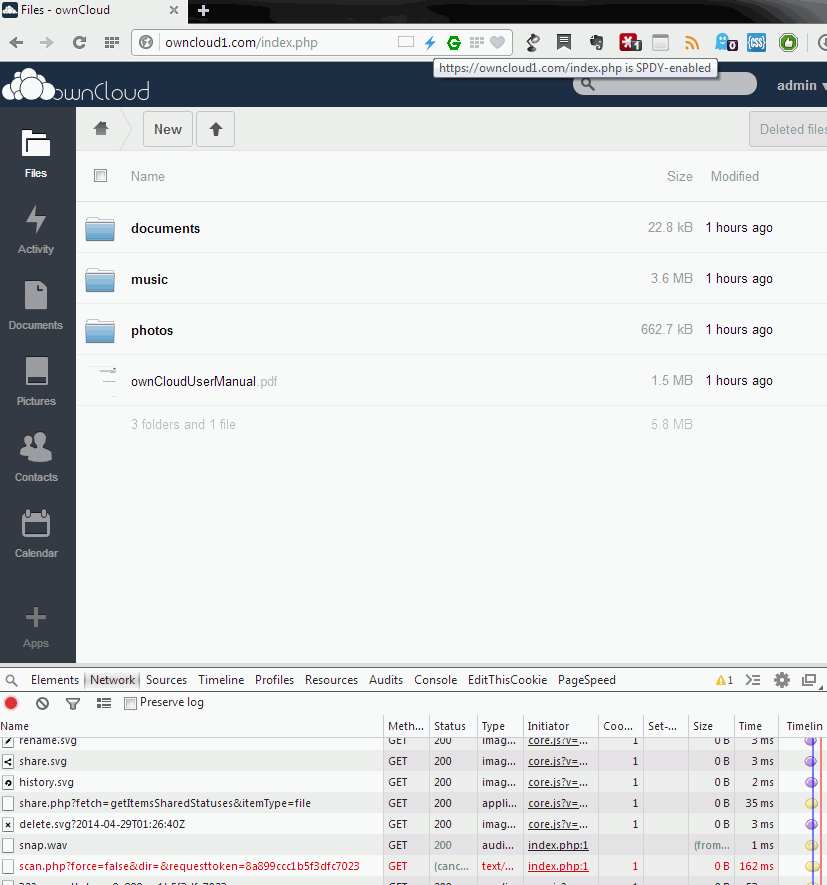827x885 pixels.
Task: Switch to the Console tab
Action: (436, 680)
